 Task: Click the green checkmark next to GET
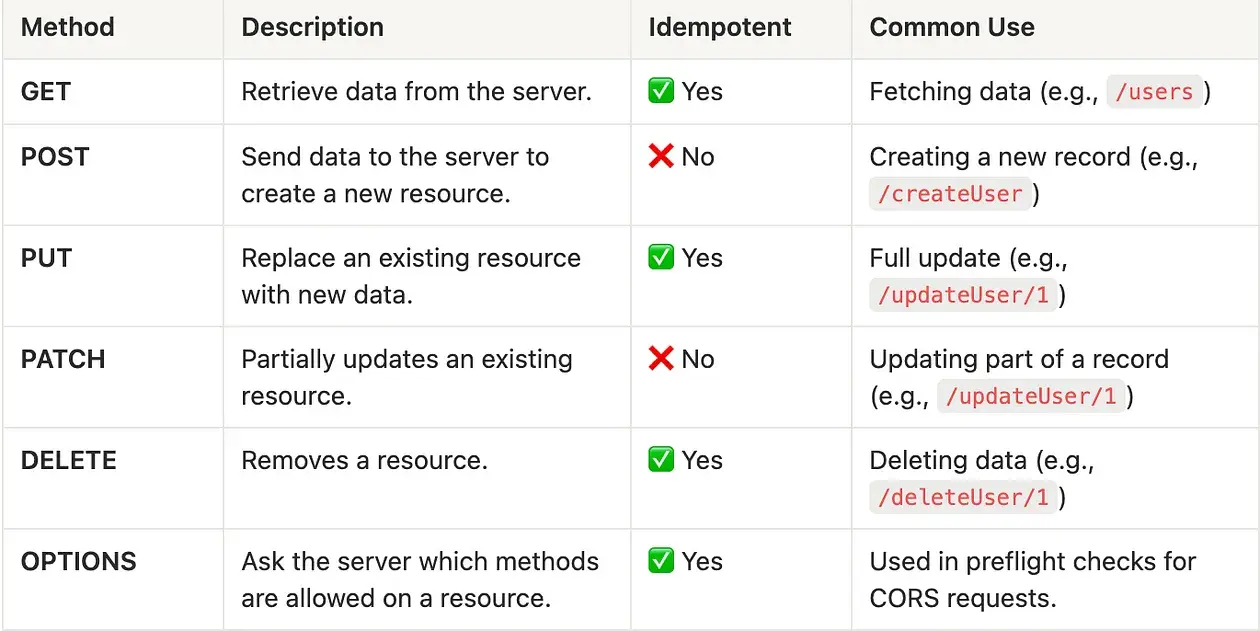click(661, 91)
